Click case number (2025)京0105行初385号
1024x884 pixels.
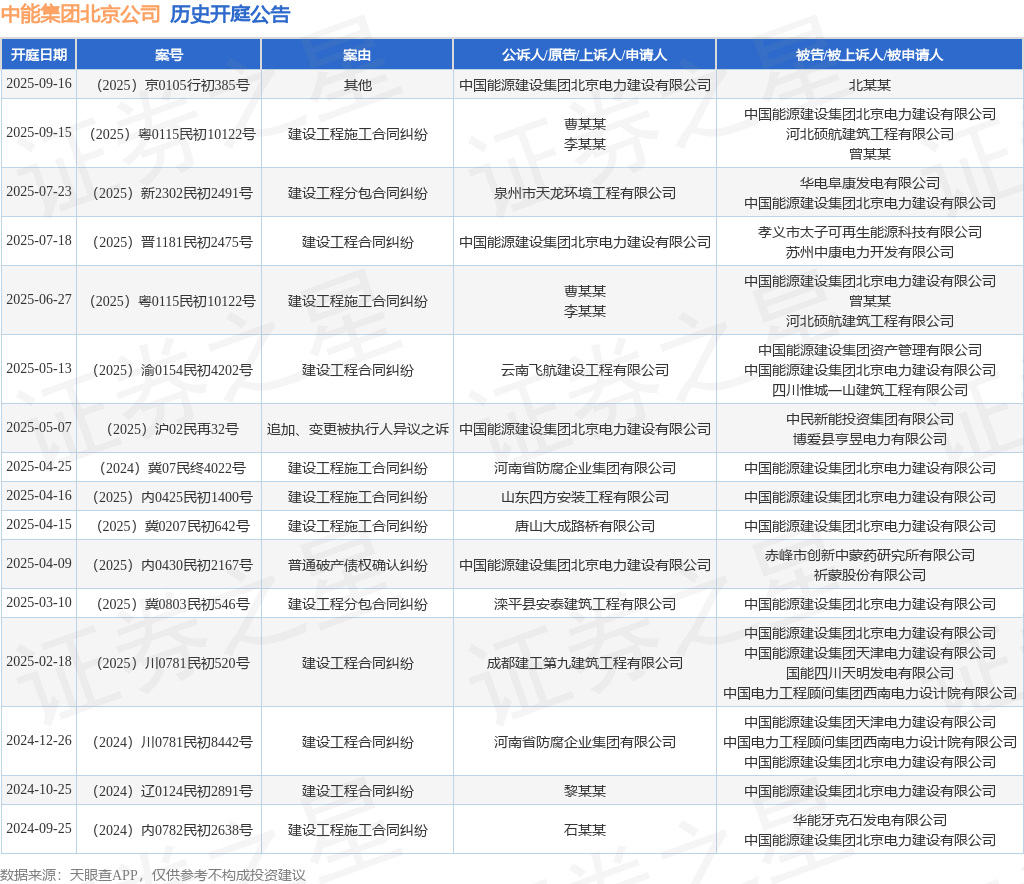click(x=168, y=85)
